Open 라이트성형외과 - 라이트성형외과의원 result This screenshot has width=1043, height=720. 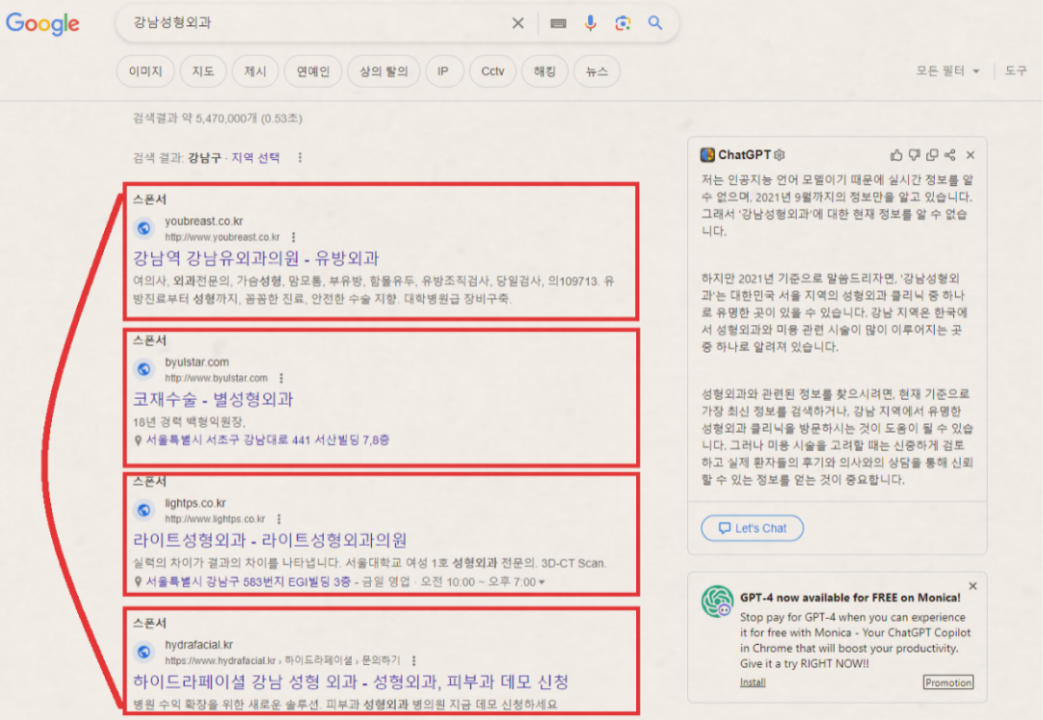tap(270, 540)
